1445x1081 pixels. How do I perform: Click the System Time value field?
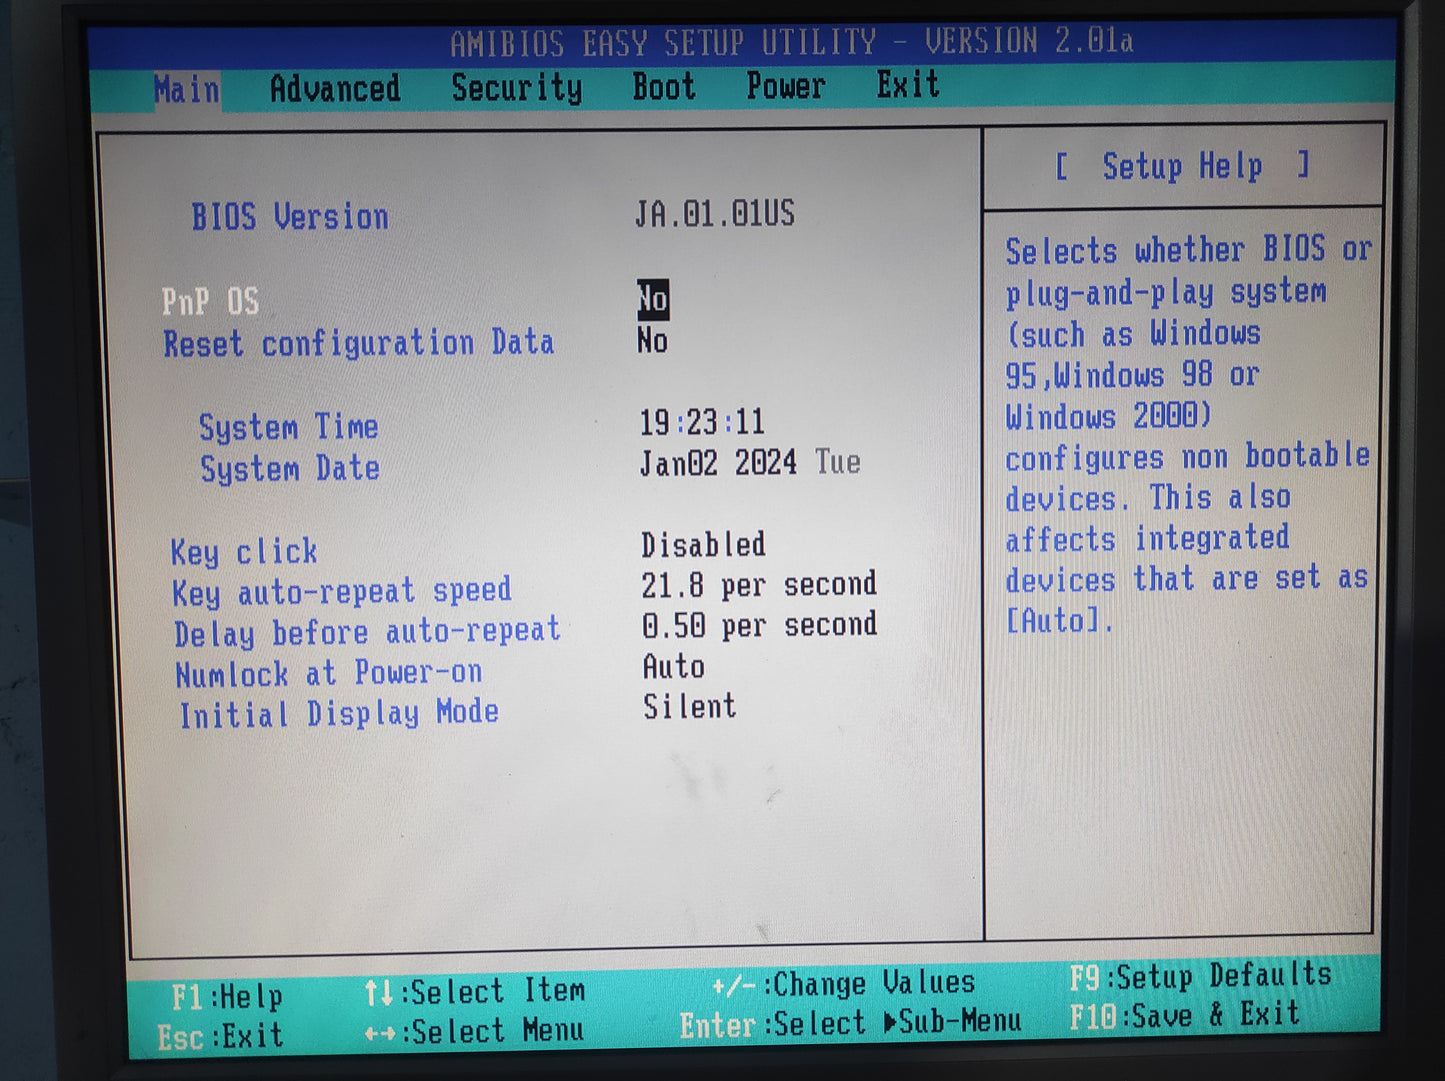(702, 422)
